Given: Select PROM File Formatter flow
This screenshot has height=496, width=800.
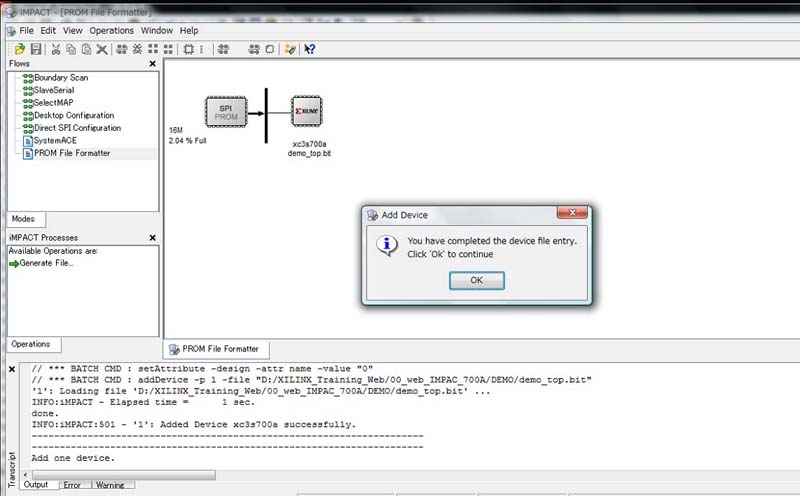Looking at the screenshot, I should coord(72,153).
